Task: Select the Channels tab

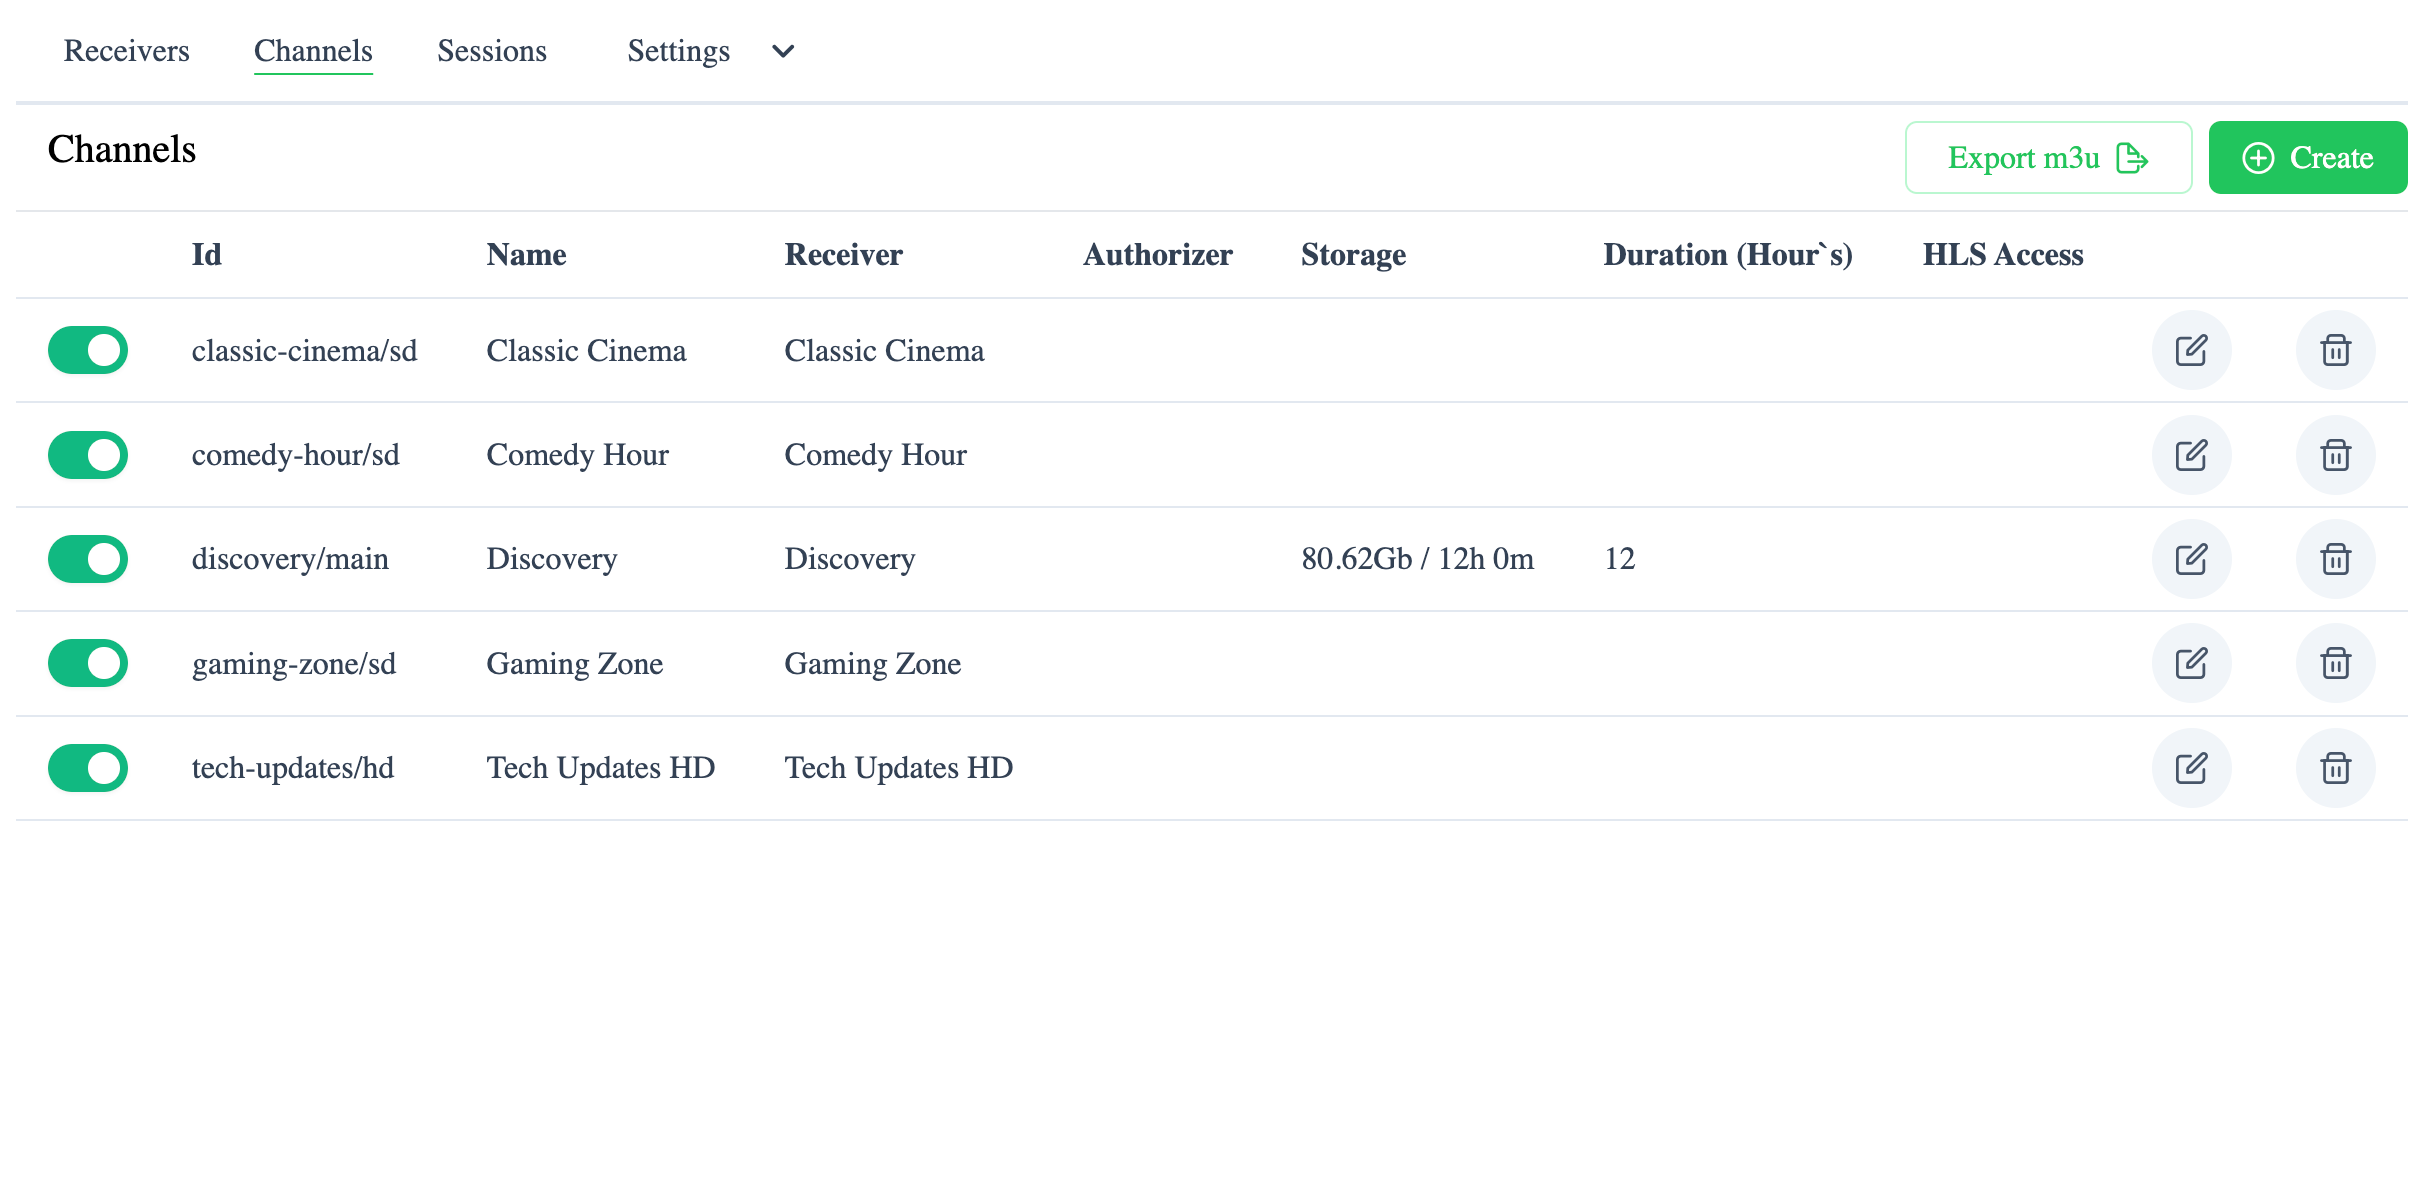Action: (x=313, y=51)
